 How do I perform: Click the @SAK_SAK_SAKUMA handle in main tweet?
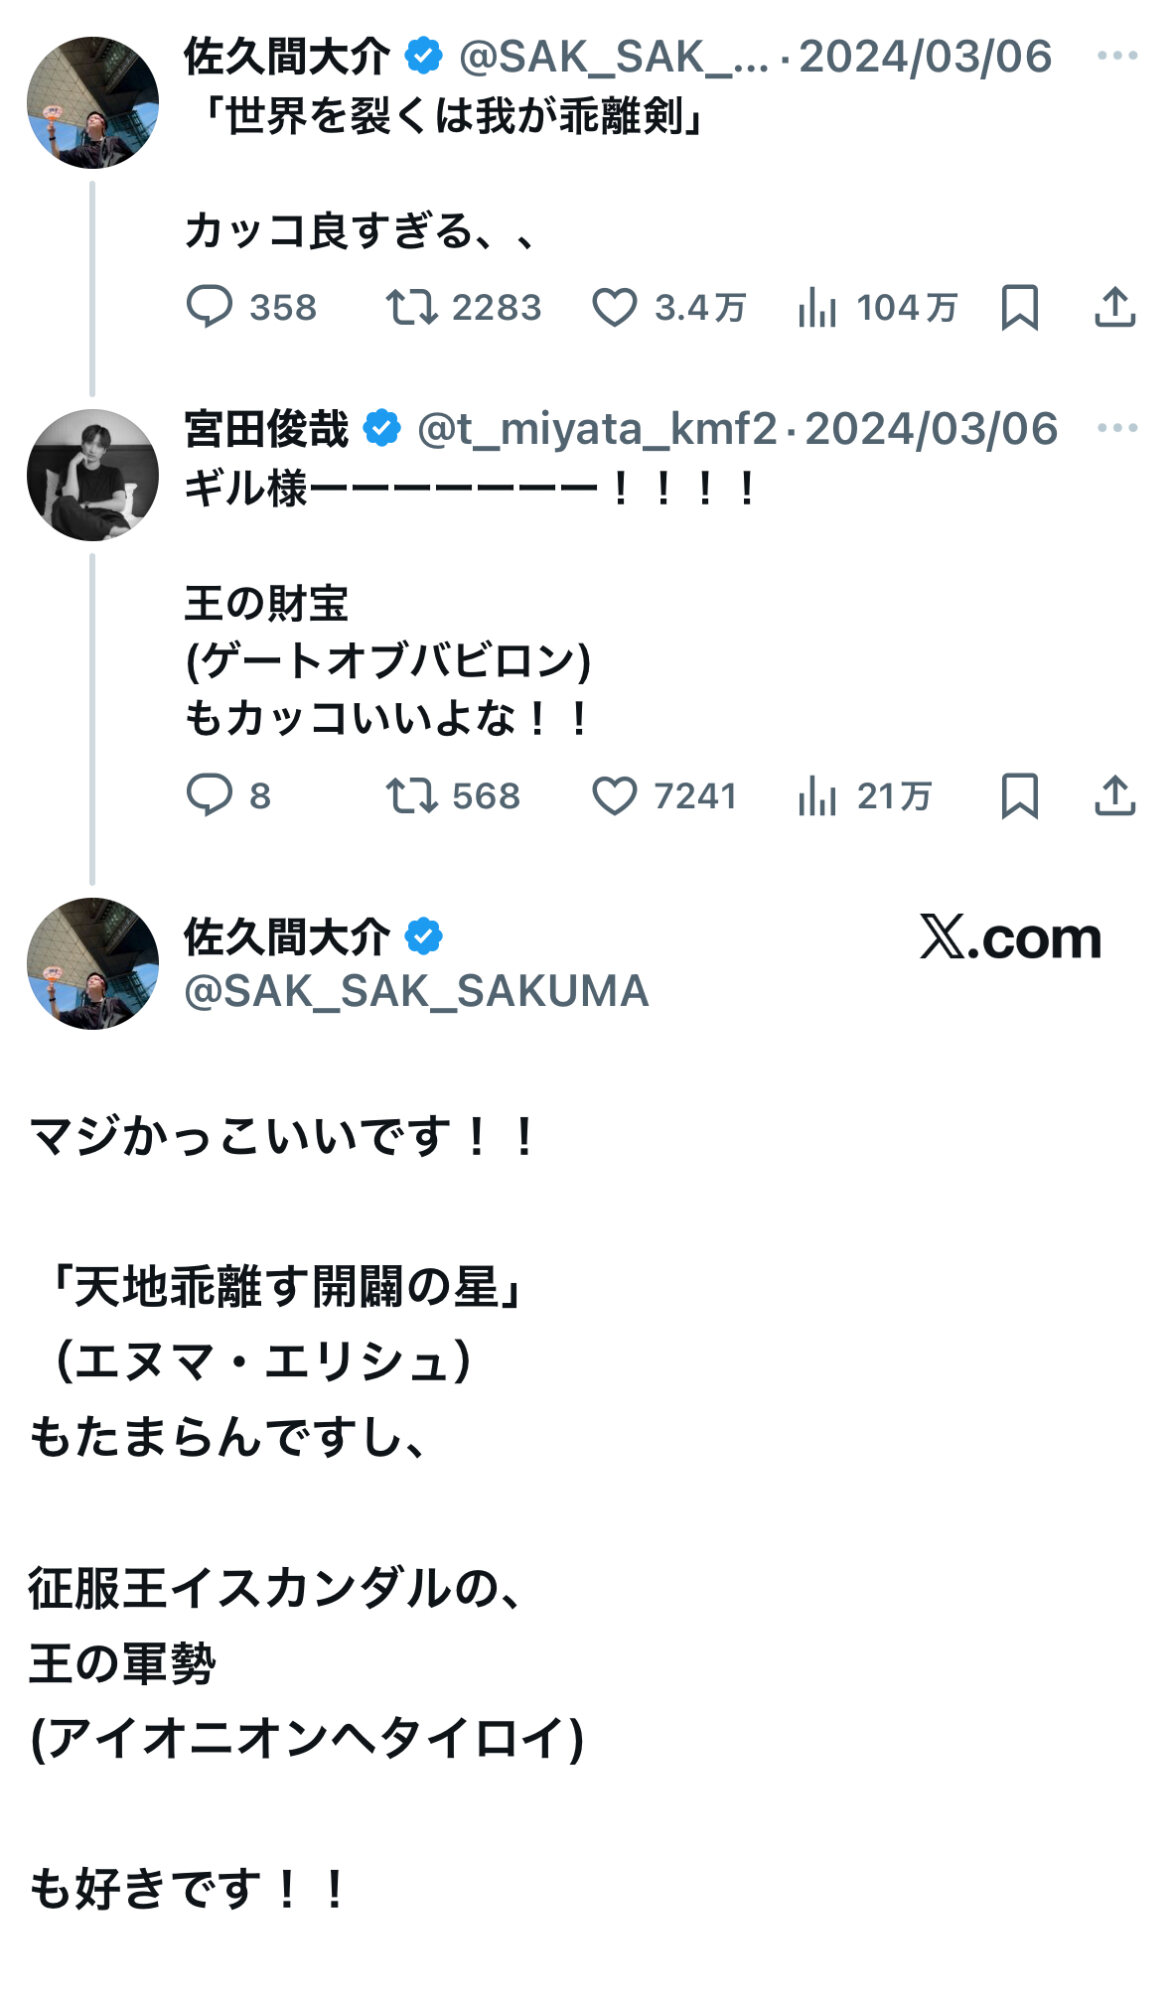[416, 991]
